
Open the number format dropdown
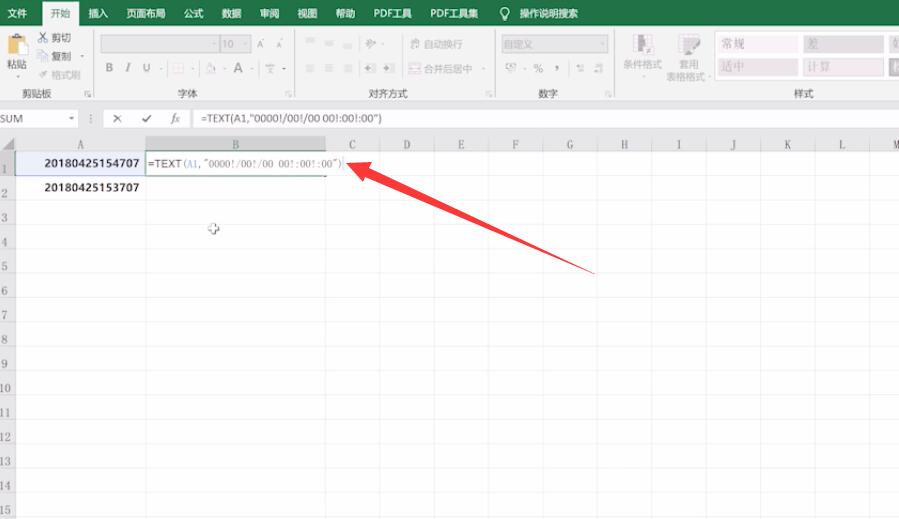click(603, 44)
